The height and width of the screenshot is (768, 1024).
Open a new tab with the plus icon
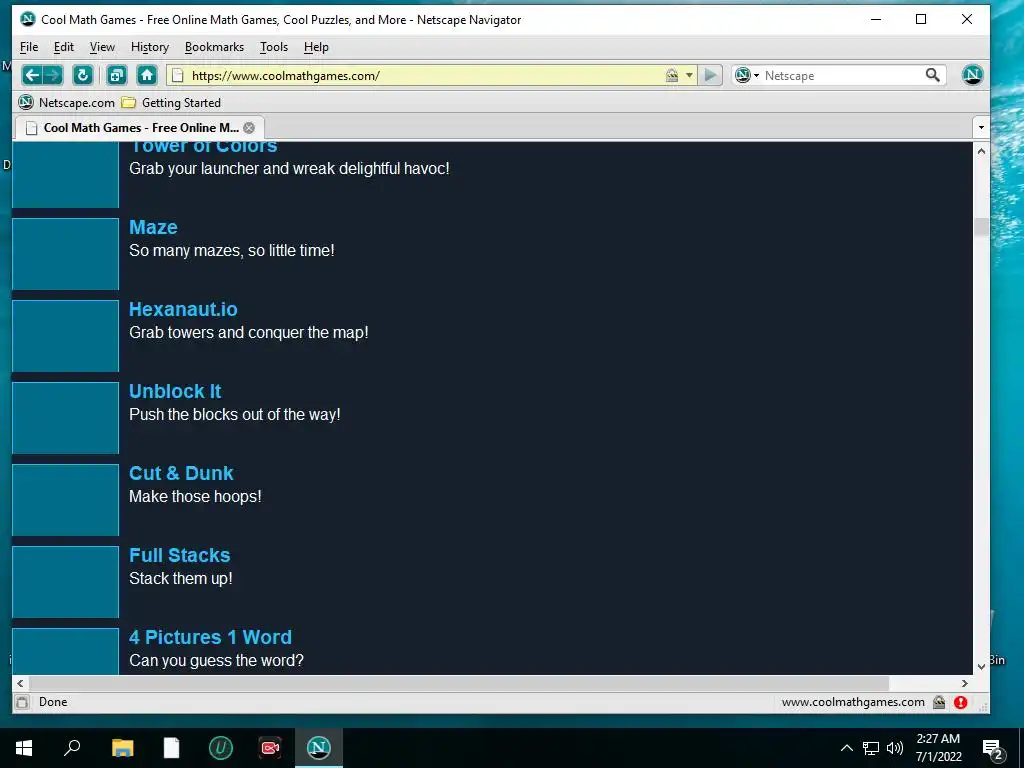click(116, 75)
